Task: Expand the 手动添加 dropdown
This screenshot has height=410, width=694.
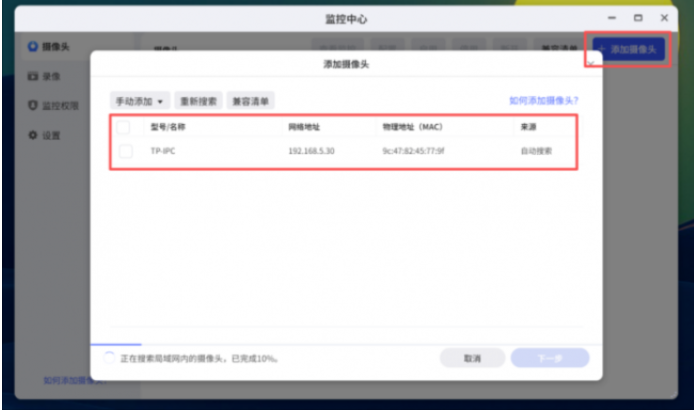Action: point(139,101)
